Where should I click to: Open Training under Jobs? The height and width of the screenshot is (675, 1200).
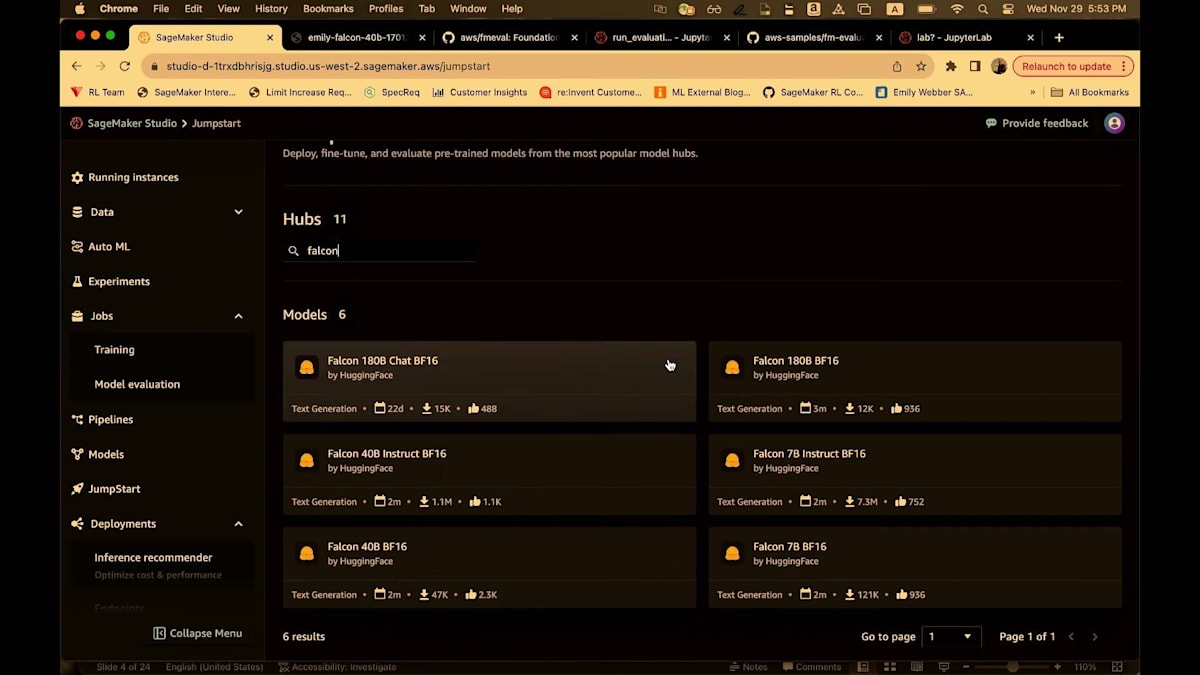(x=114, y=350)
